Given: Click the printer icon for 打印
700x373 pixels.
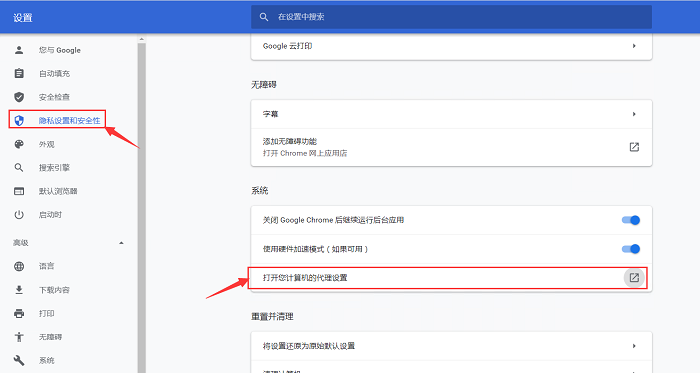Looking at the screenshot, I should 19,313.
